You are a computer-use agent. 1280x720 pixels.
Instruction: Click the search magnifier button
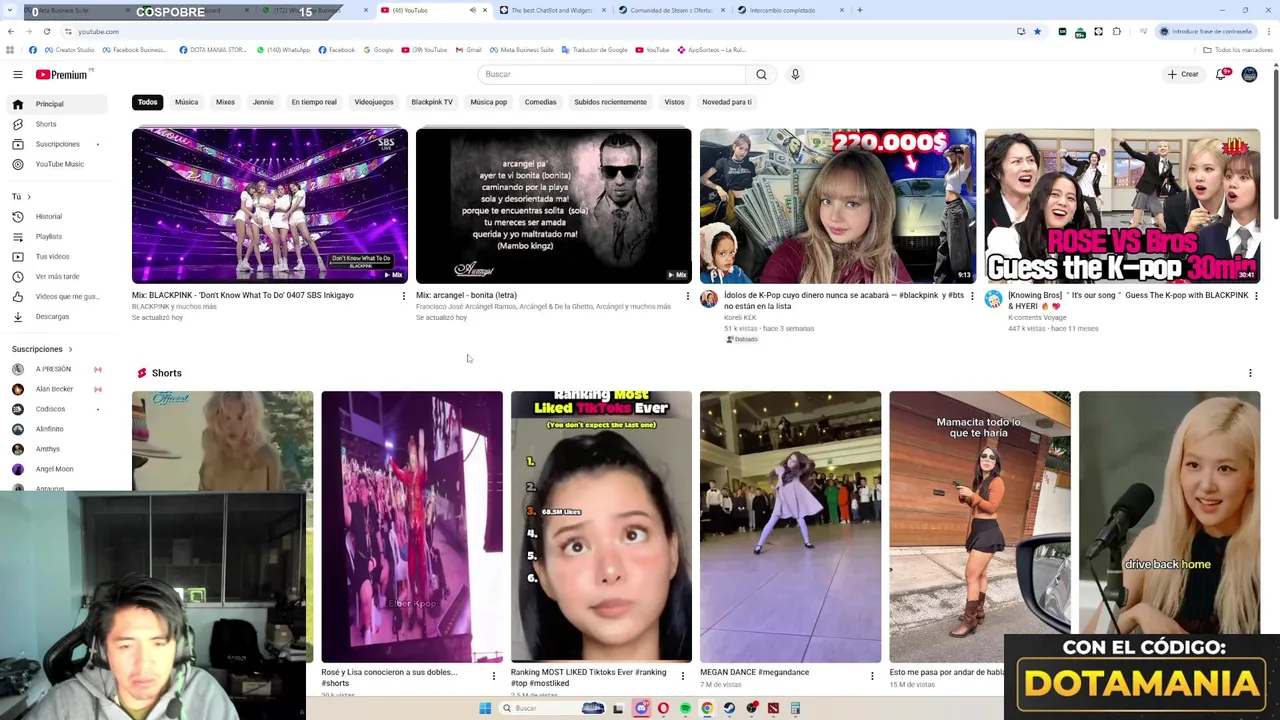point(761,74)
